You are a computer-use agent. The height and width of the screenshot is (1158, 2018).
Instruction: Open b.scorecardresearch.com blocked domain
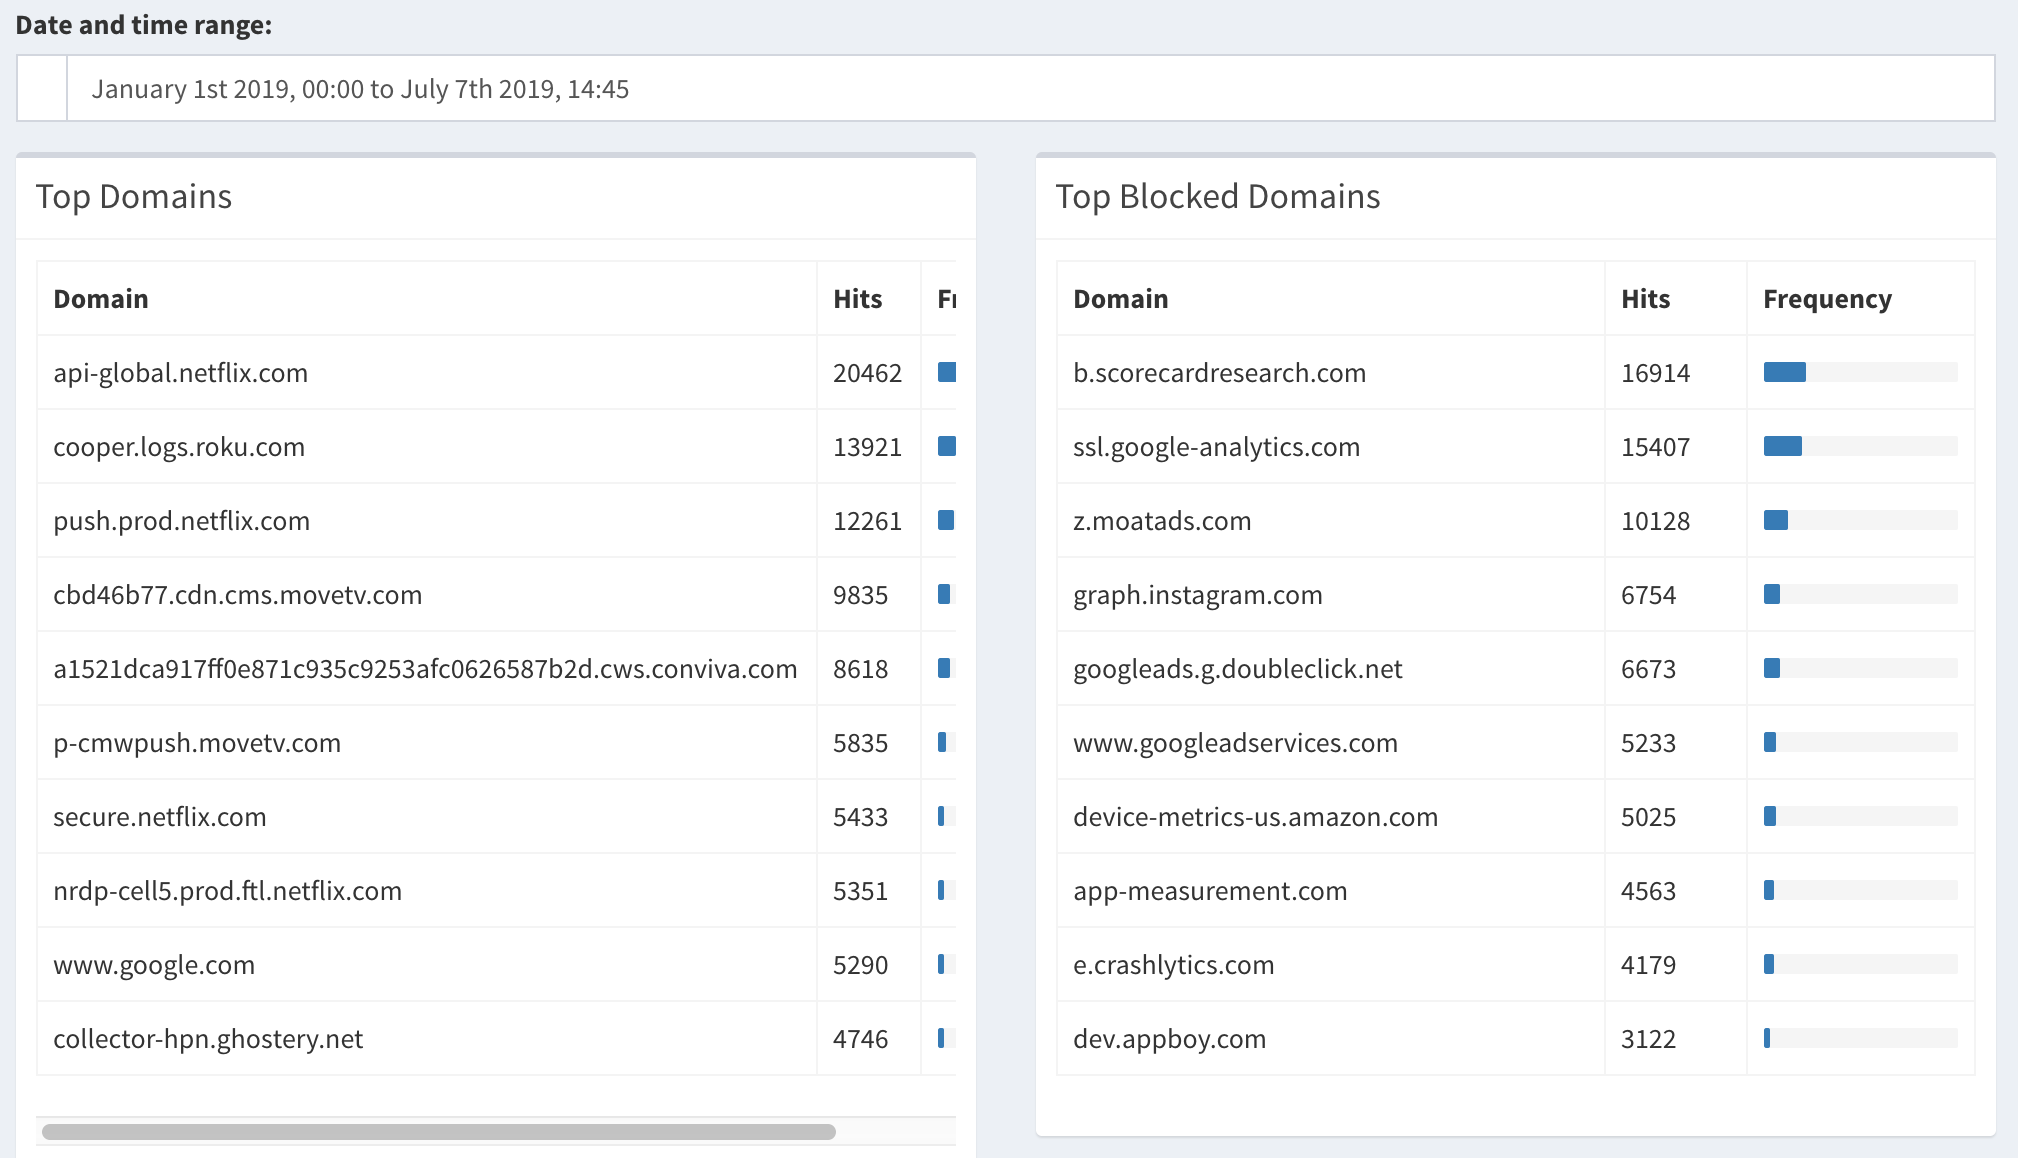tap(1219, 373)
